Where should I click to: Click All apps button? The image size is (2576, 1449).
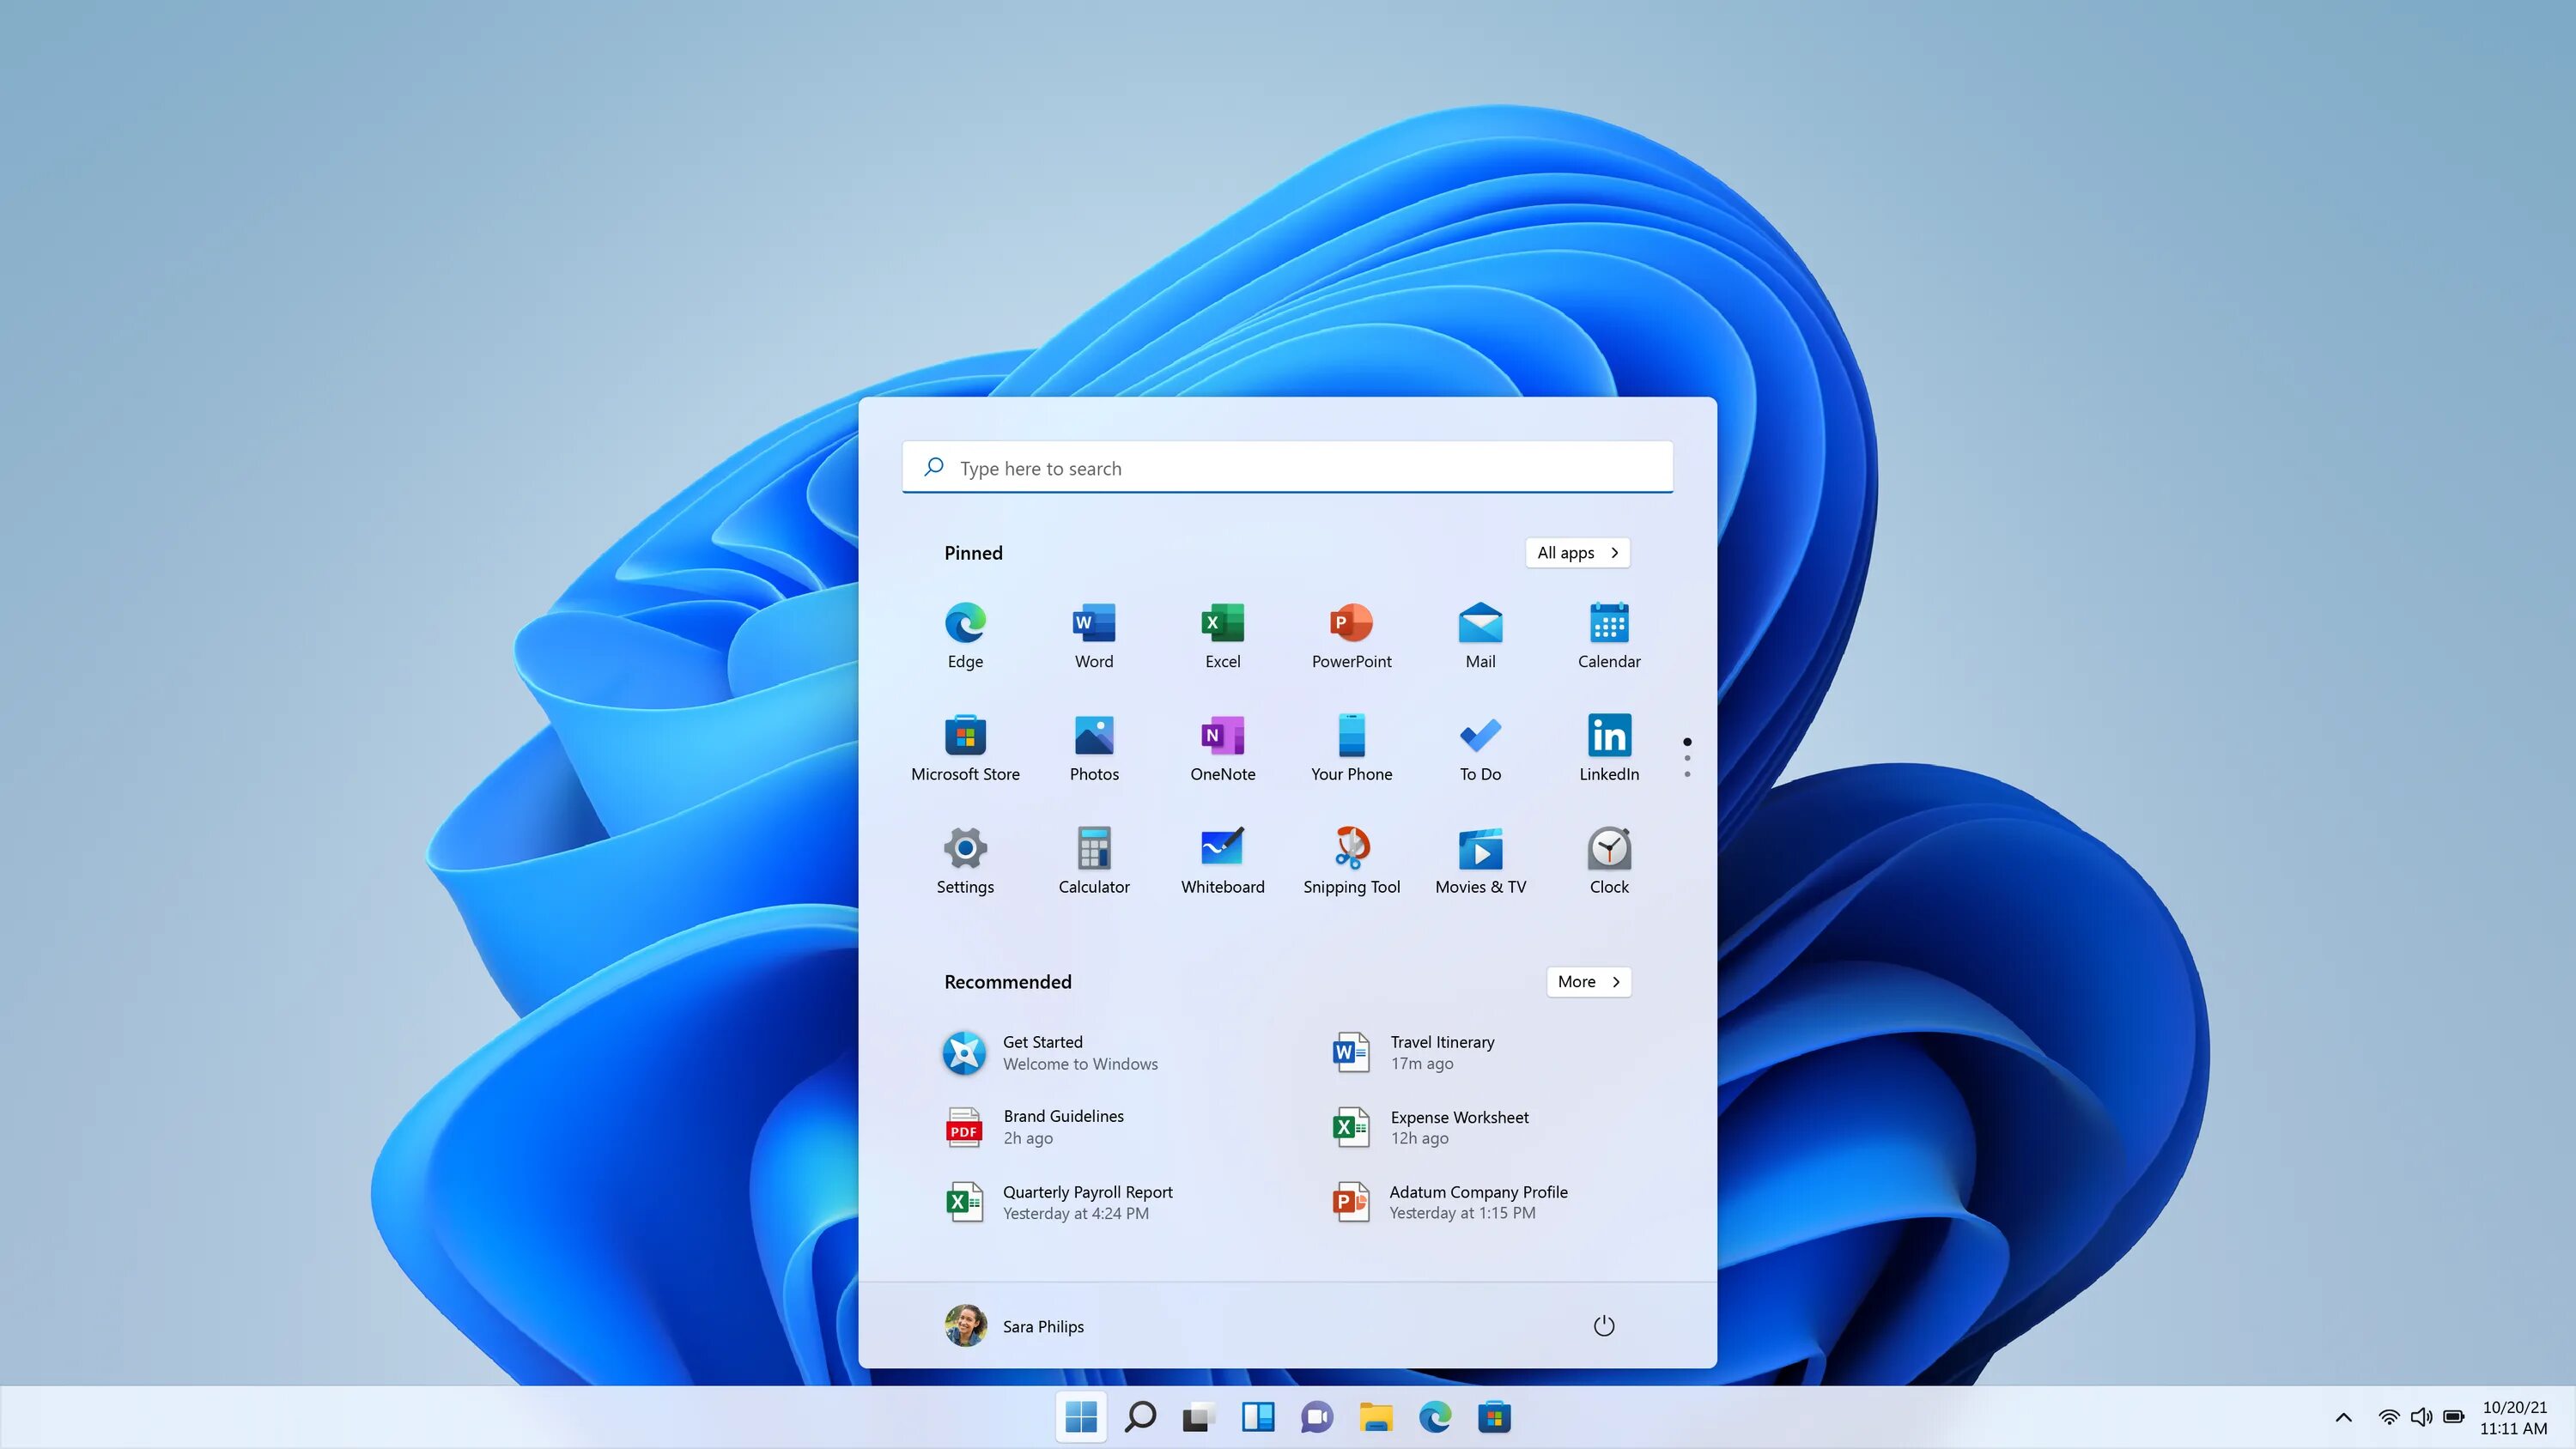point(1578,552)
